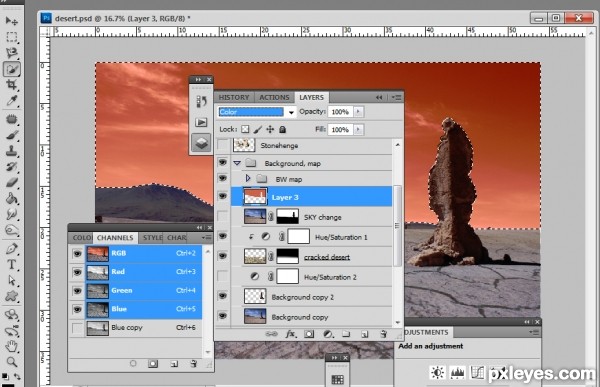Toggle lock transparent pixels

[x=245, y=129]
